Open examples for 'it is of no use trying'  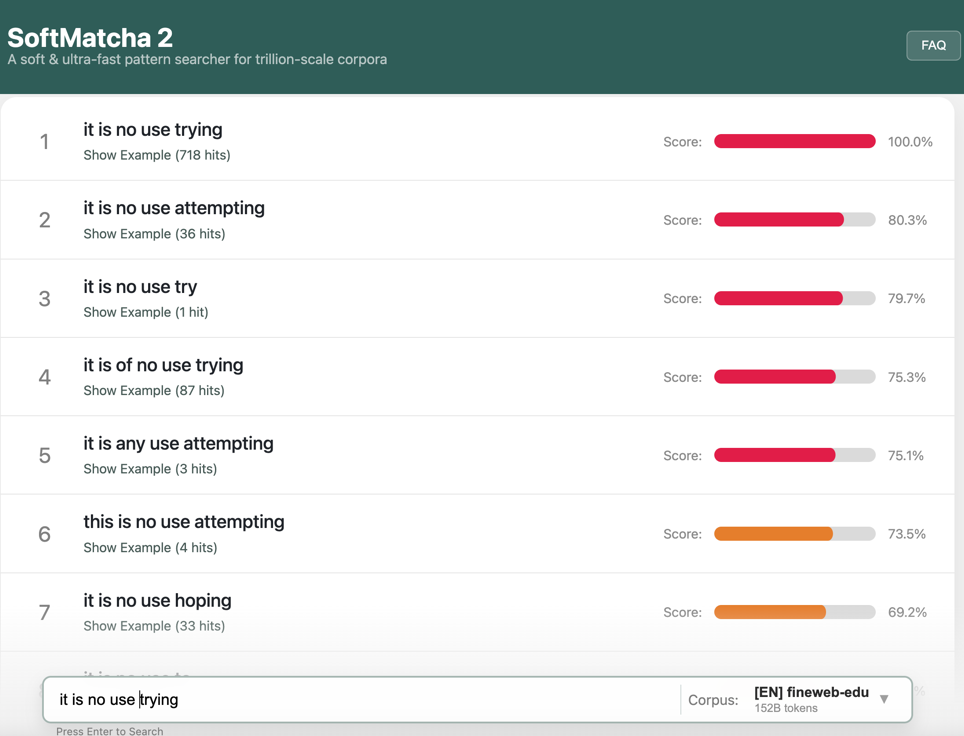point(154,390)
